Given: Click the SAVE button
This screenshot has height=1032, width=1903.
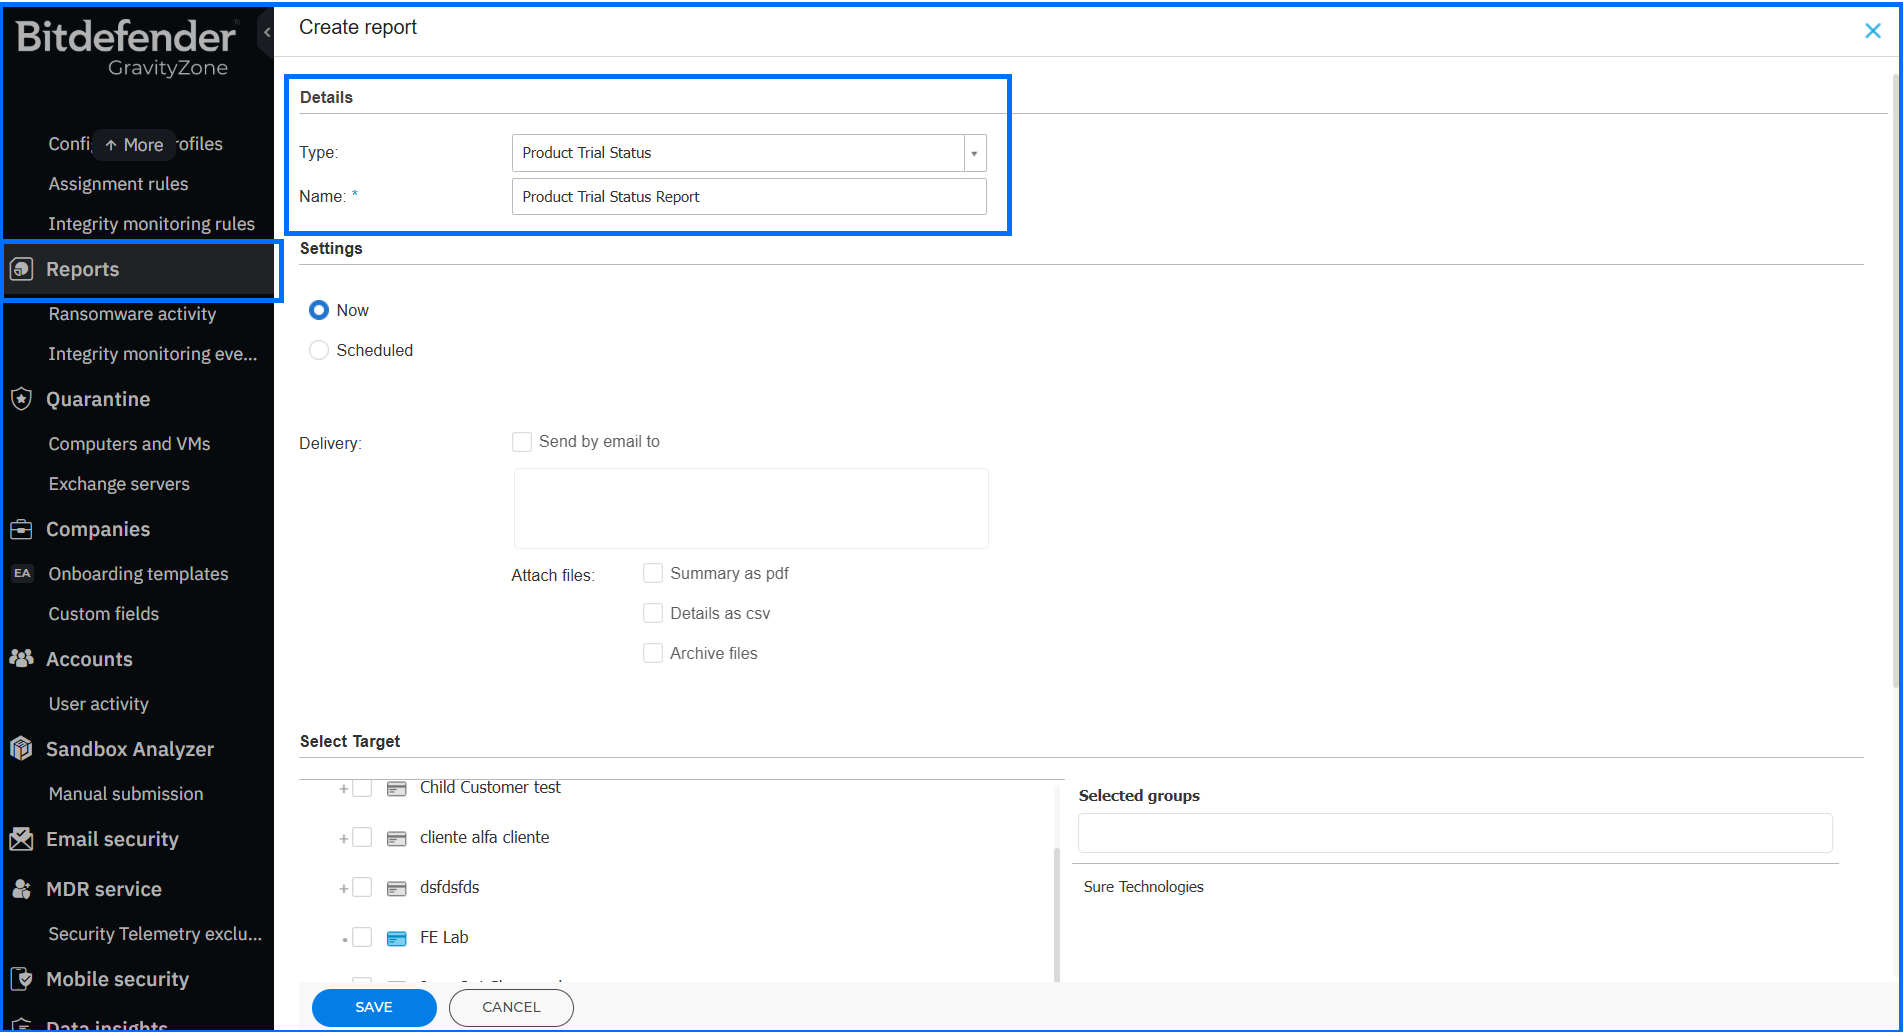Looking at the screenshot, I should [374, 1007].
